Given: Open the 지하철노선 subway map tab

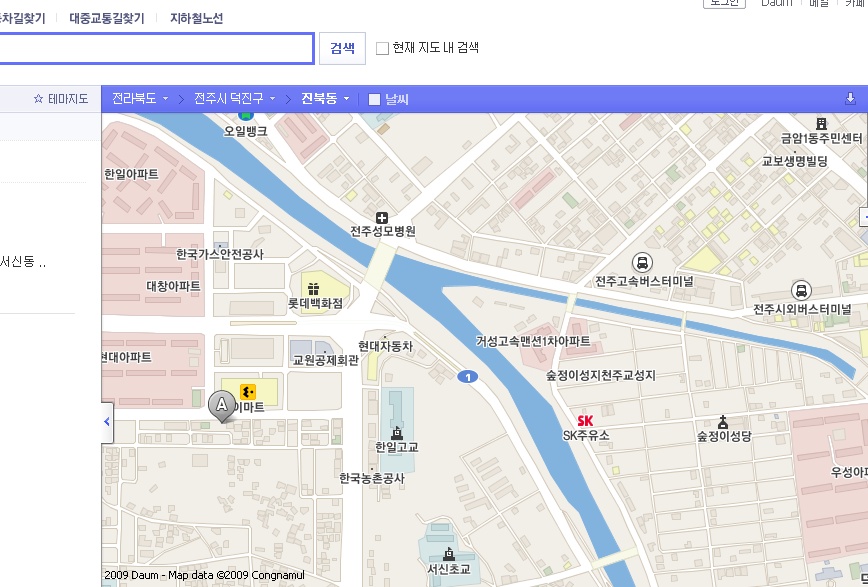Looking at the screenshot, I should (196, 19).
